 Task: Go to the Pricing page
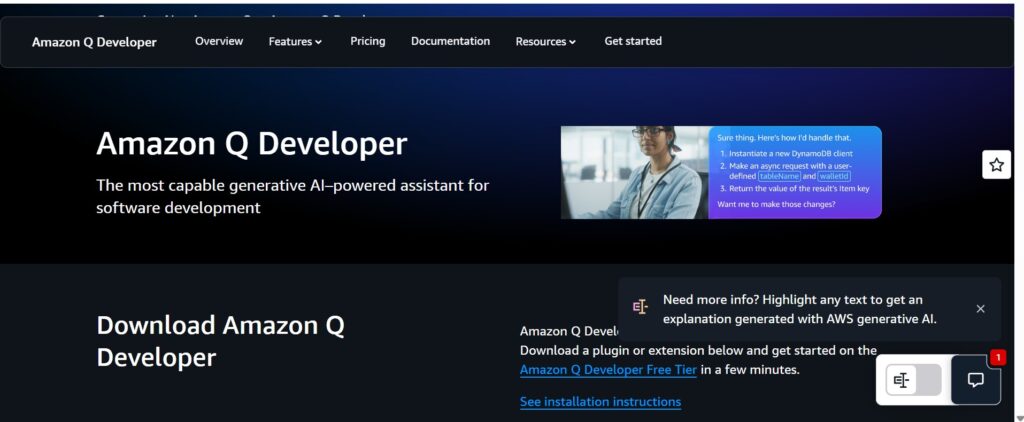(x=367, y=41)
